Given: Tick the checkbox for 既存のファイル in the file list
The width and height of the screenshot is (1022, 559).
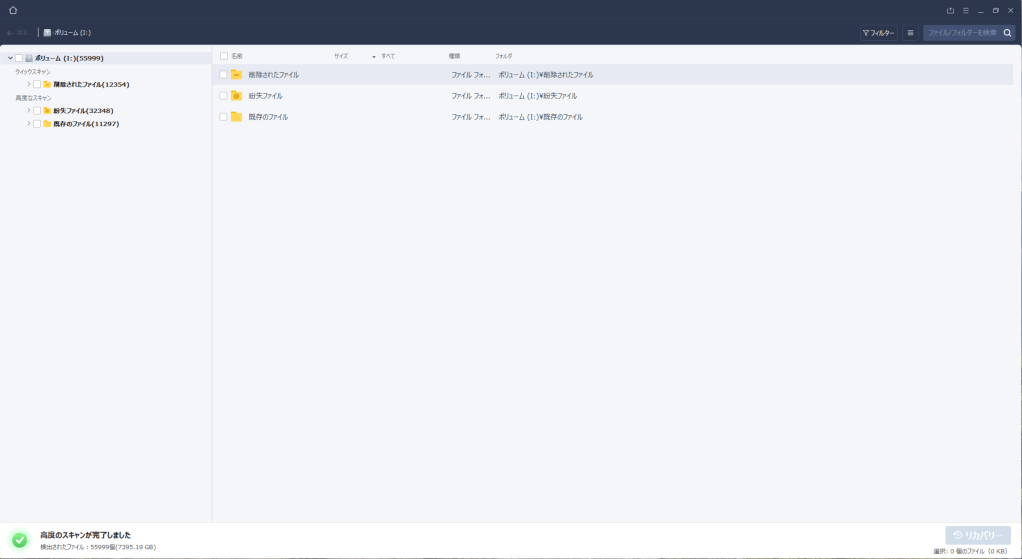Looking at the screenshot, I should point(223,117).
